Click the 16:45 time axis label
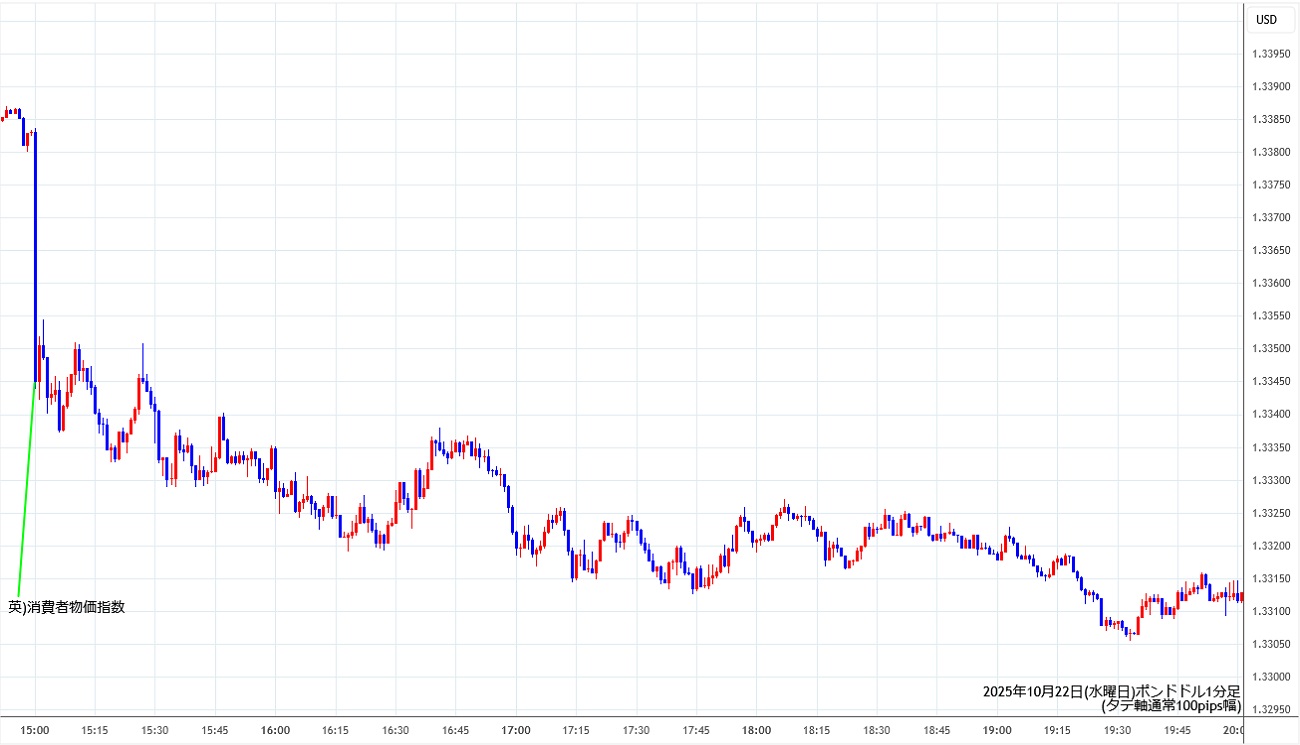Screen dimensions: 1300x745 click(x=456, y=730)
